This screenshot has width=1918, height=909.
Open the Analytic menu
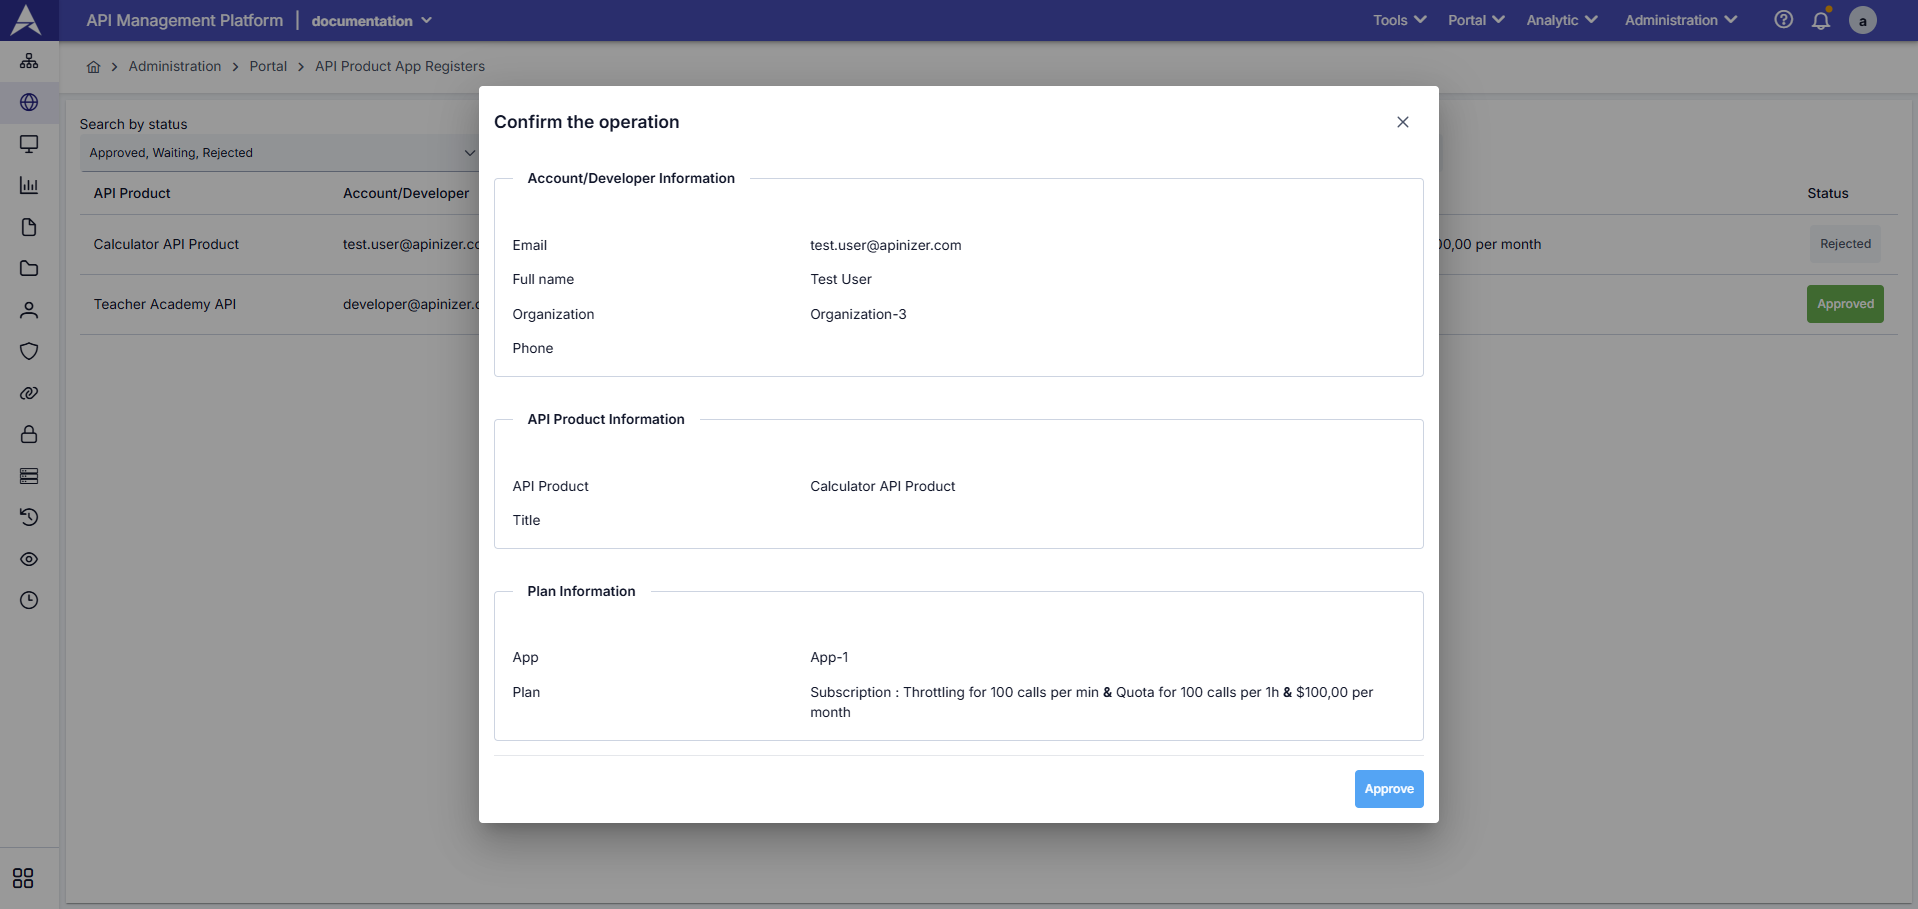(x=1561, y=20)
